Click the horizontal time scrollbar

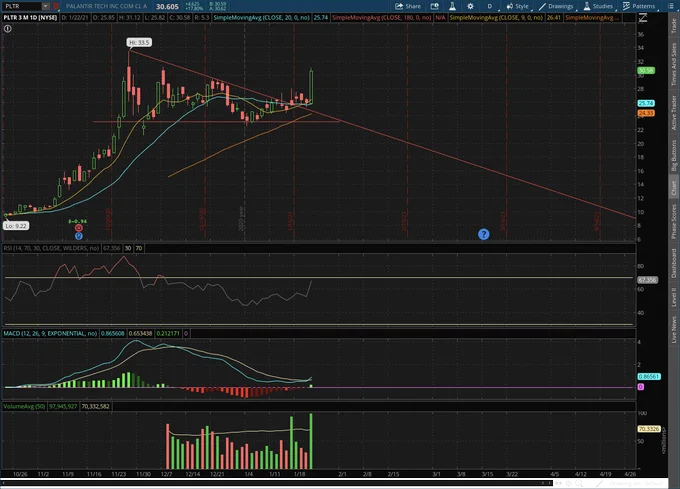click(x=275, y=482)
